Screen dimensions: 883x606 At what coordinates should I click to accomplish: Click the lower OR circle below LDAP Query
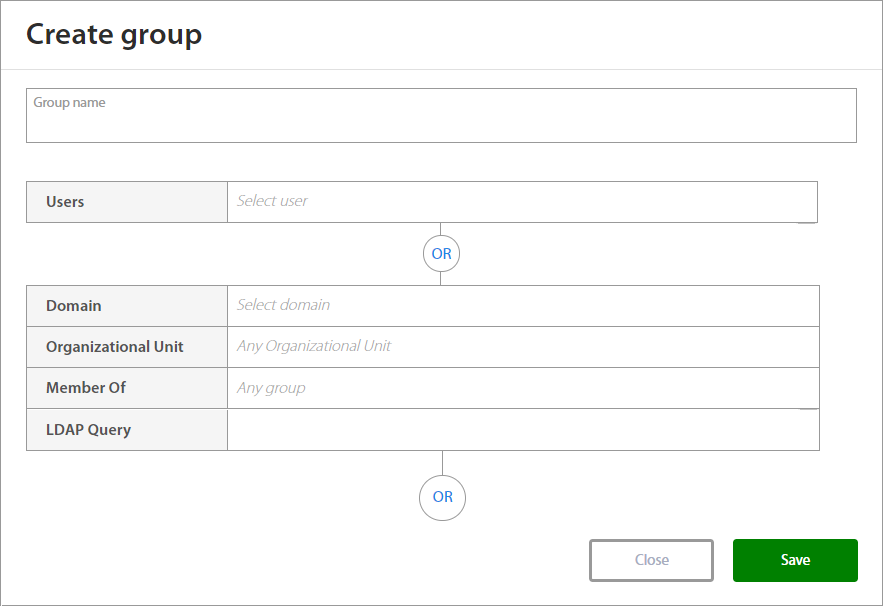[442, 497]
